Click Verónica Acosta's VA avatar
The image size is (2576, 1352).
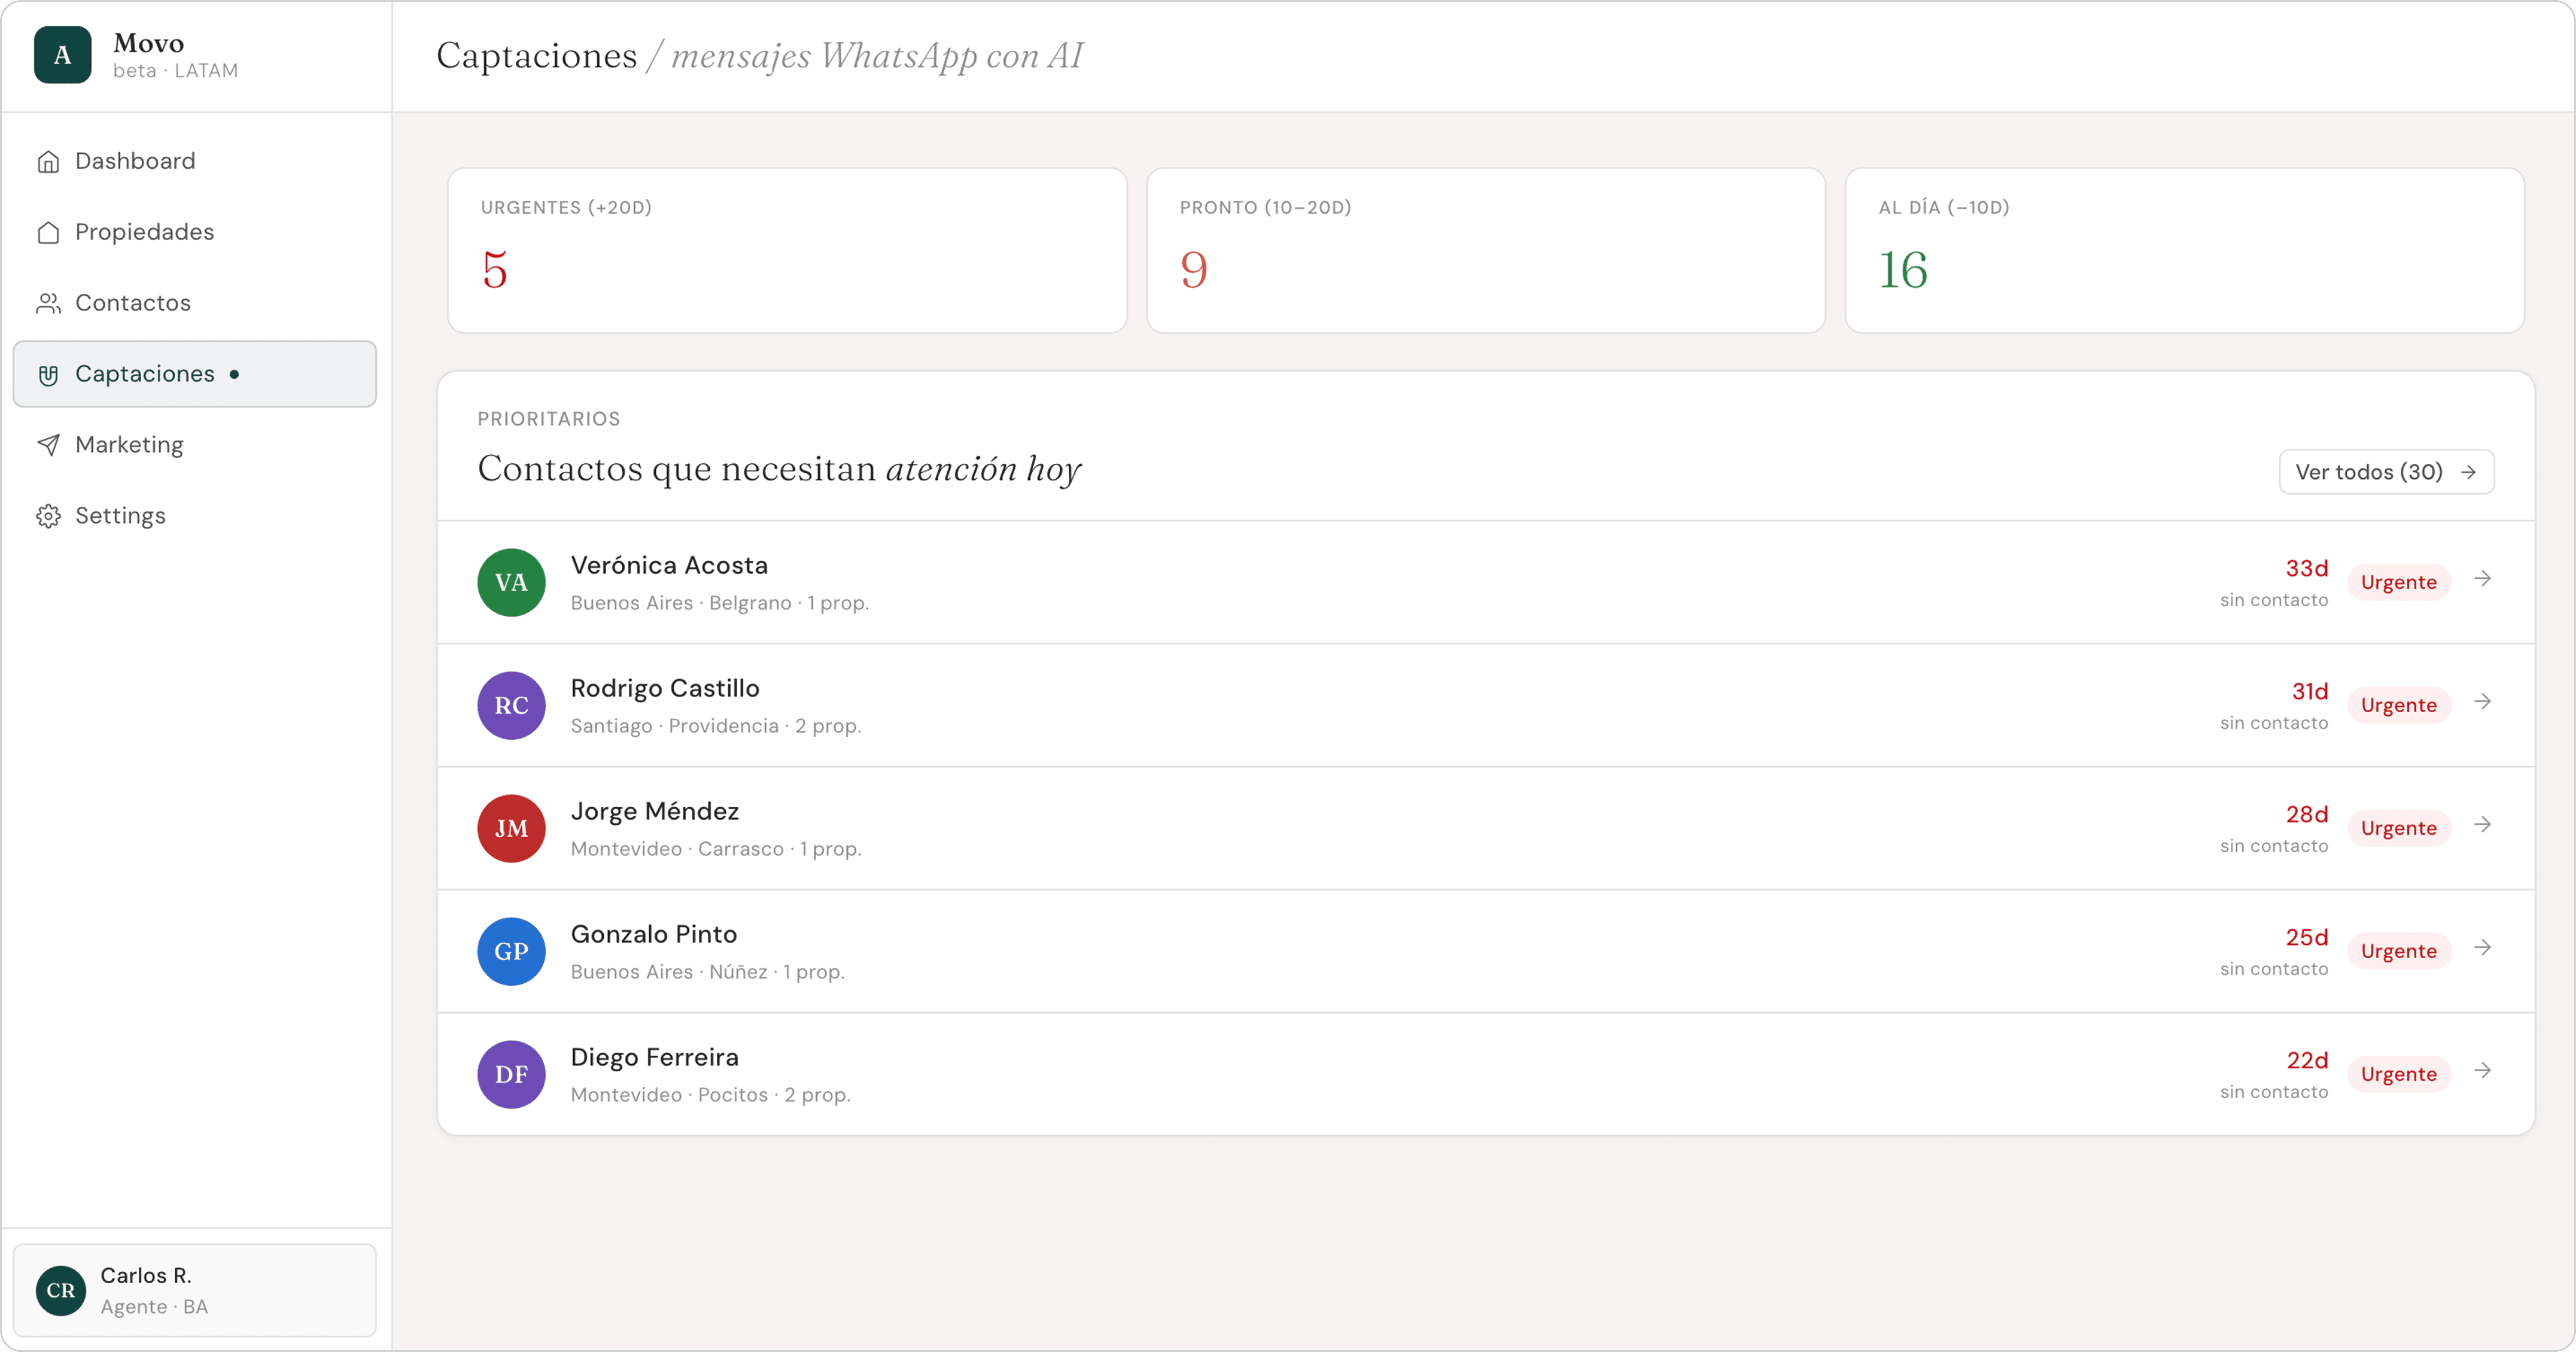tap(511, 583)
